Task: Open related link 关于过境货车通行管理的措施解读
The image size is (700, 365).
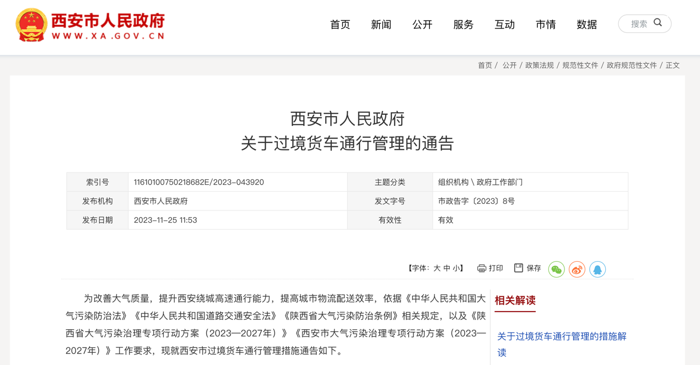Action: click(x=562, y=344)
